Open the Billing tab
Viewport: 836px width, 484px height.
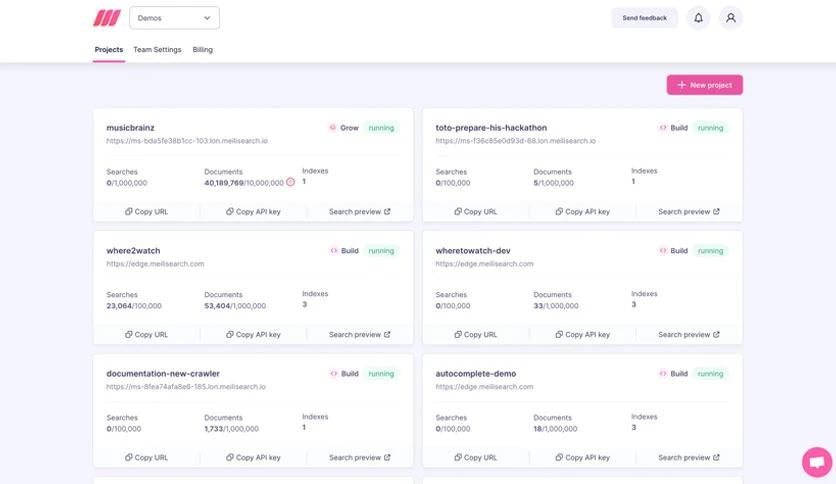202,49
